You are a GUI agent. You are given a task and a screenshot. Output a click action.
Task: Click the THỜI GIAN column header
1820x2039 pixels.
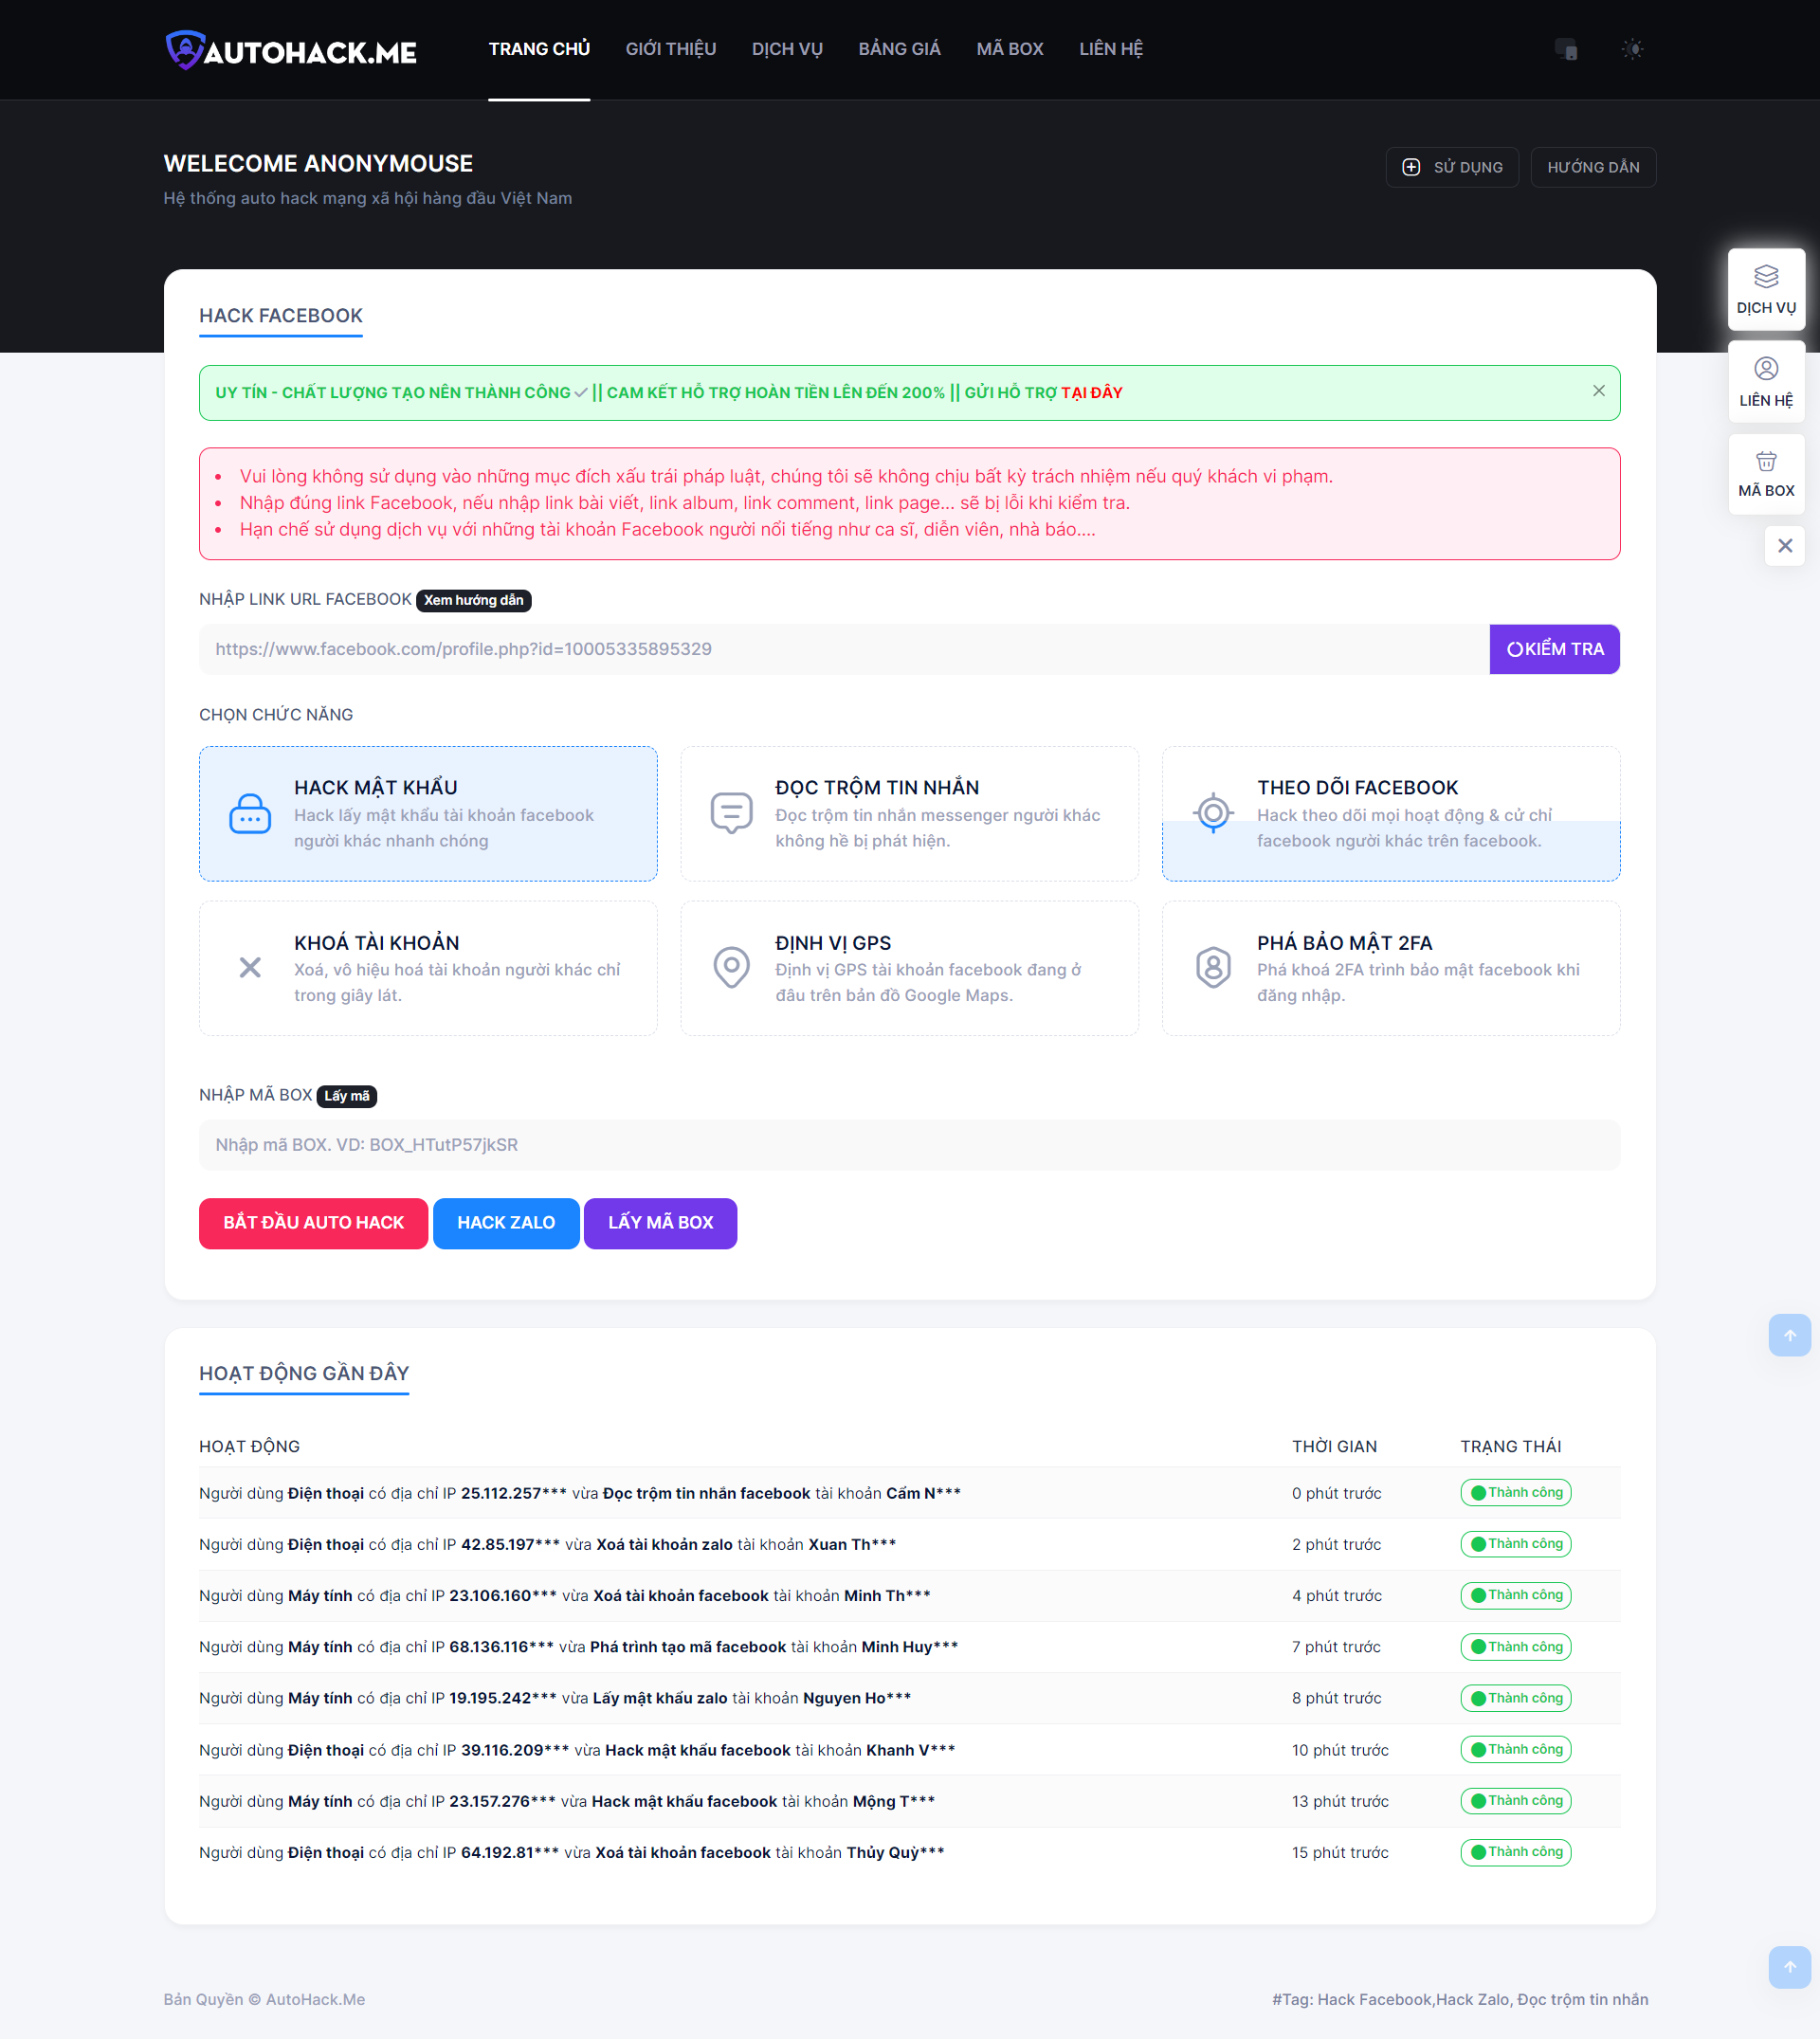pyautogui.click(x=1334, y=1446)
